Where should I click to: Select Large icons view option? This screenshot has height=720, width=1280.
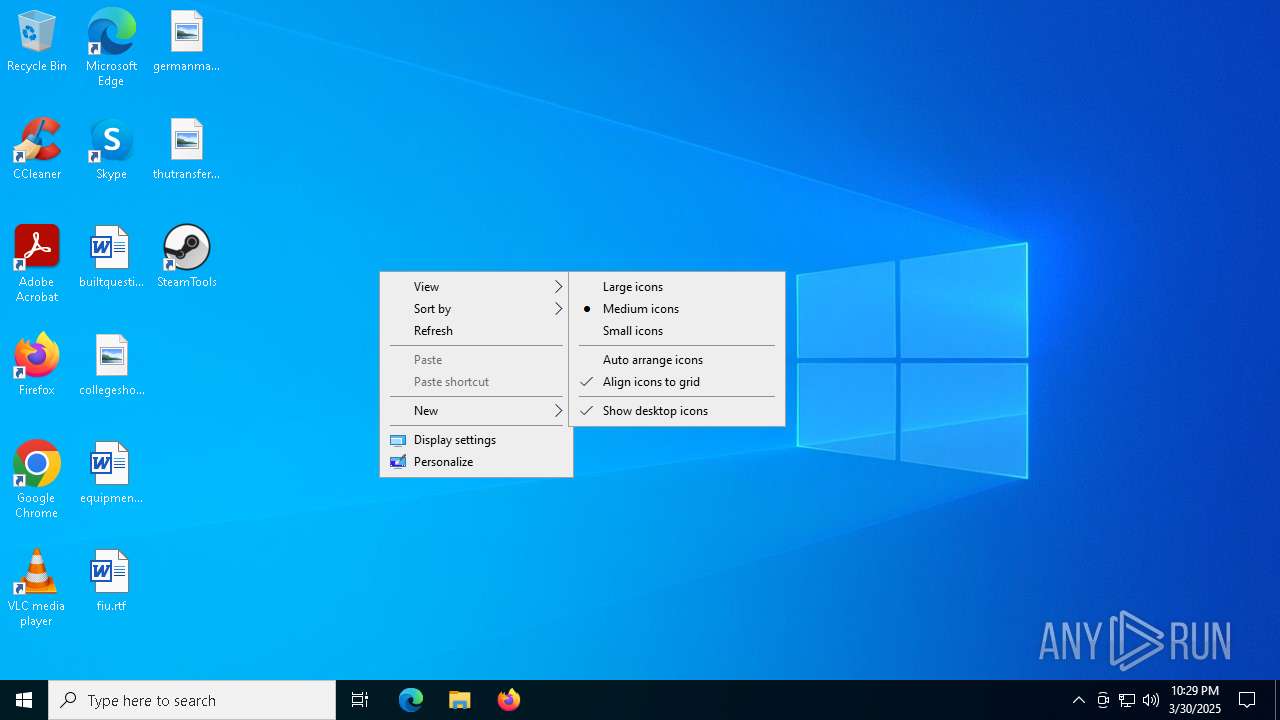coord(677,287)
